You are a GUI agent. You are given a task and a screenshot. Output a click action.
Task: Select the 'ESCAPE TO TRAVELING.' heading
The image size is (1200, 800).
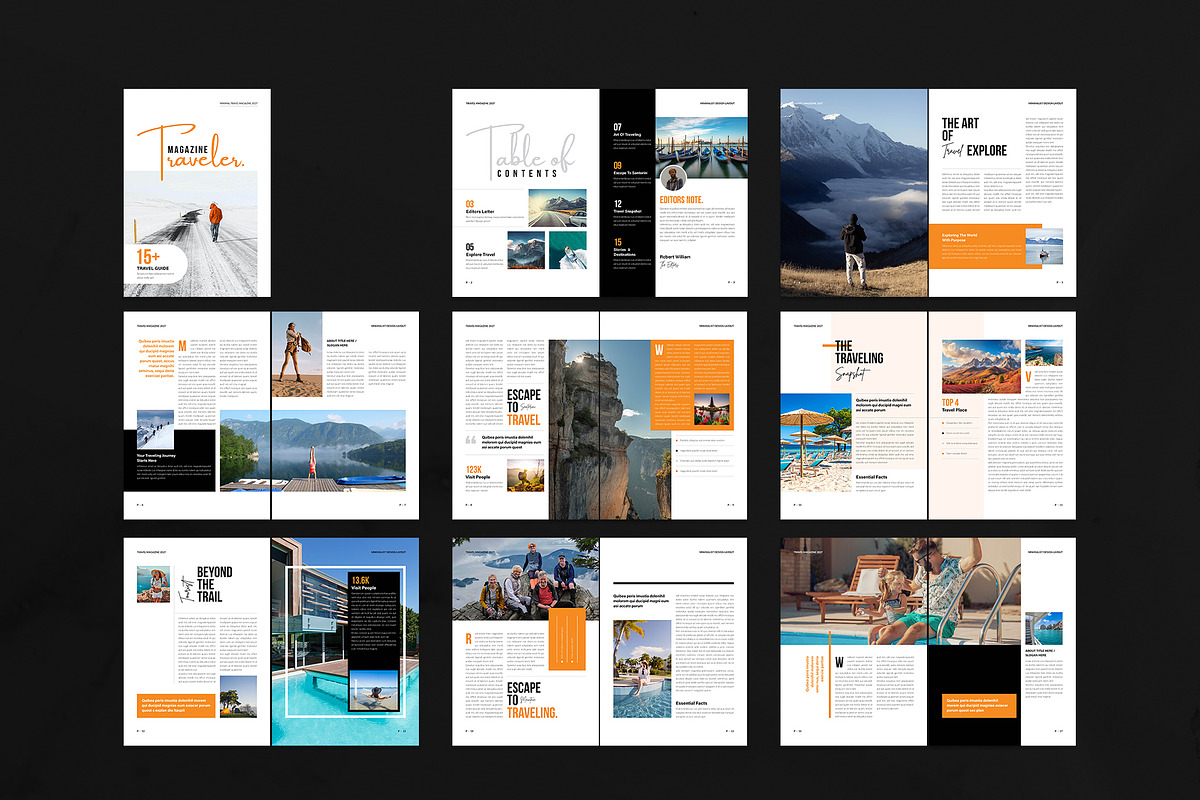coord(532,700)
